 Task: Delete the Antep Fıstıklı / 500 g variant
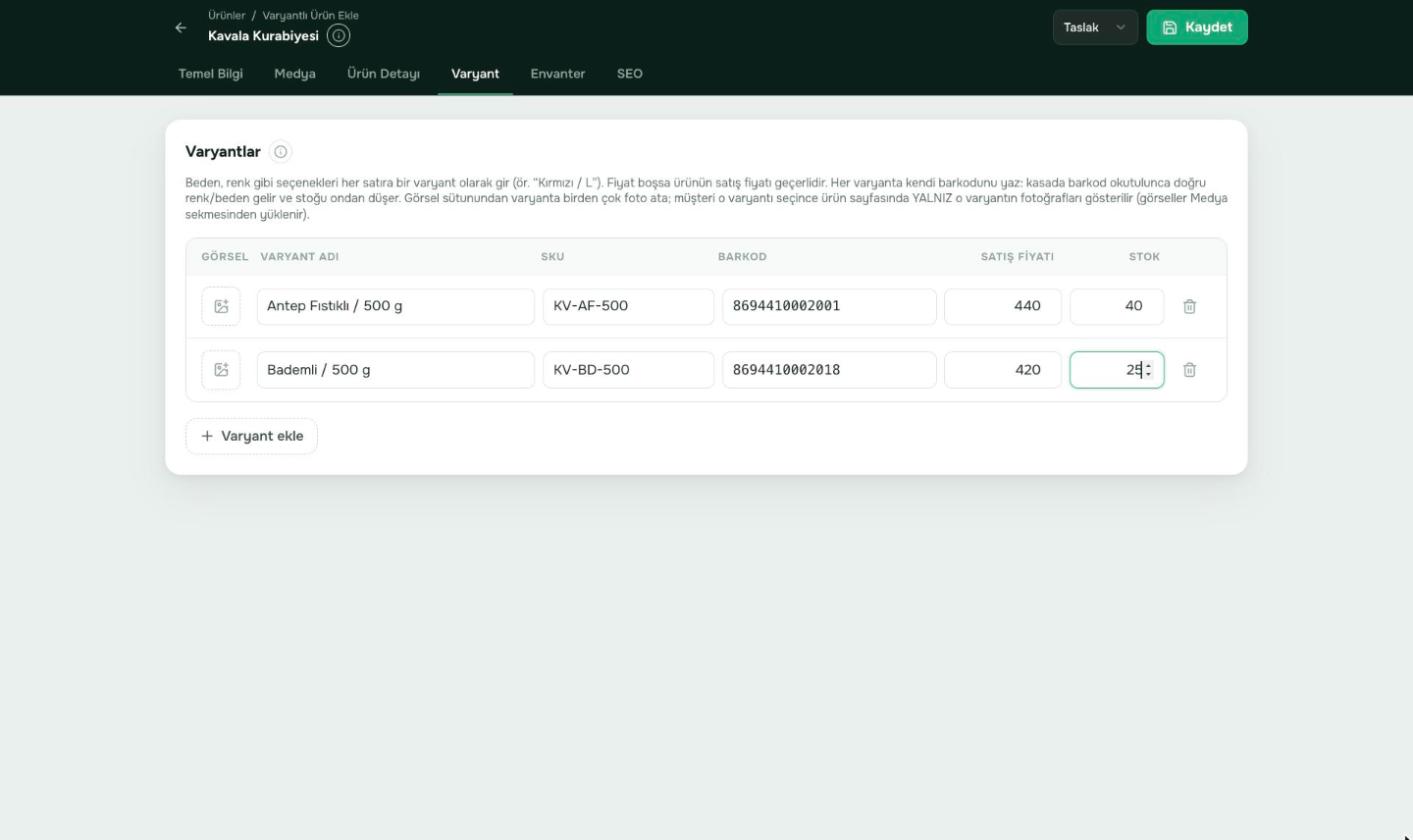pyautogui.click(x=1190, y=306)
